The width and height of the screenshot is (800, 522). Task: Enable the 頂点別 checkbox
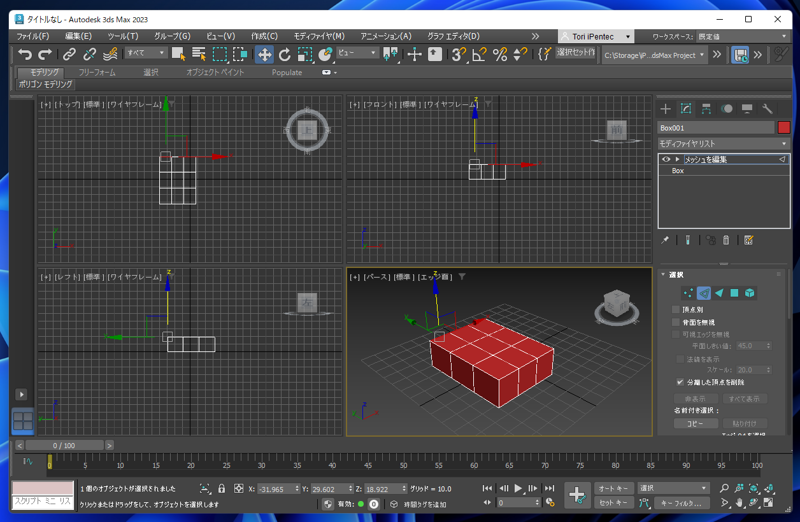point(676,309)
